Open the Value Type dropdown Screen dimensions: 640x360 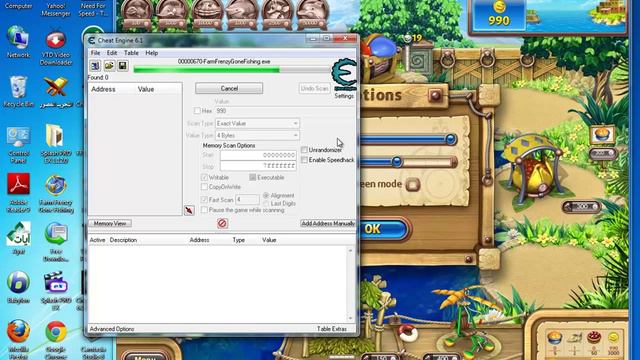257,135
